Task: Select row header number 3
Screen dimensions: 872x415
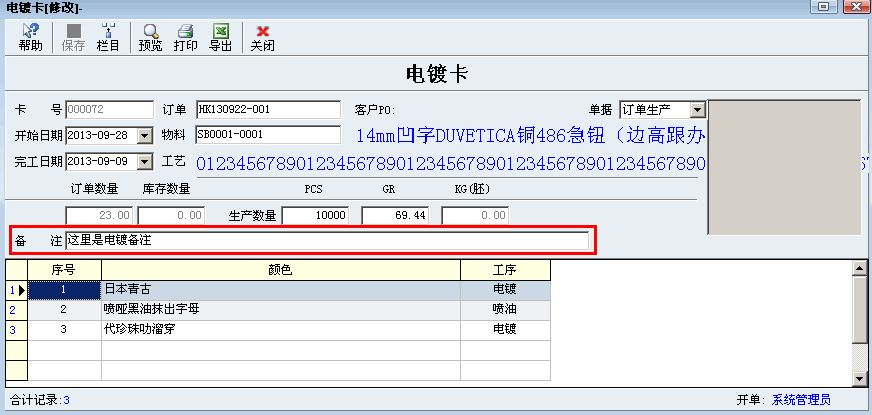Action: (17, 330)
